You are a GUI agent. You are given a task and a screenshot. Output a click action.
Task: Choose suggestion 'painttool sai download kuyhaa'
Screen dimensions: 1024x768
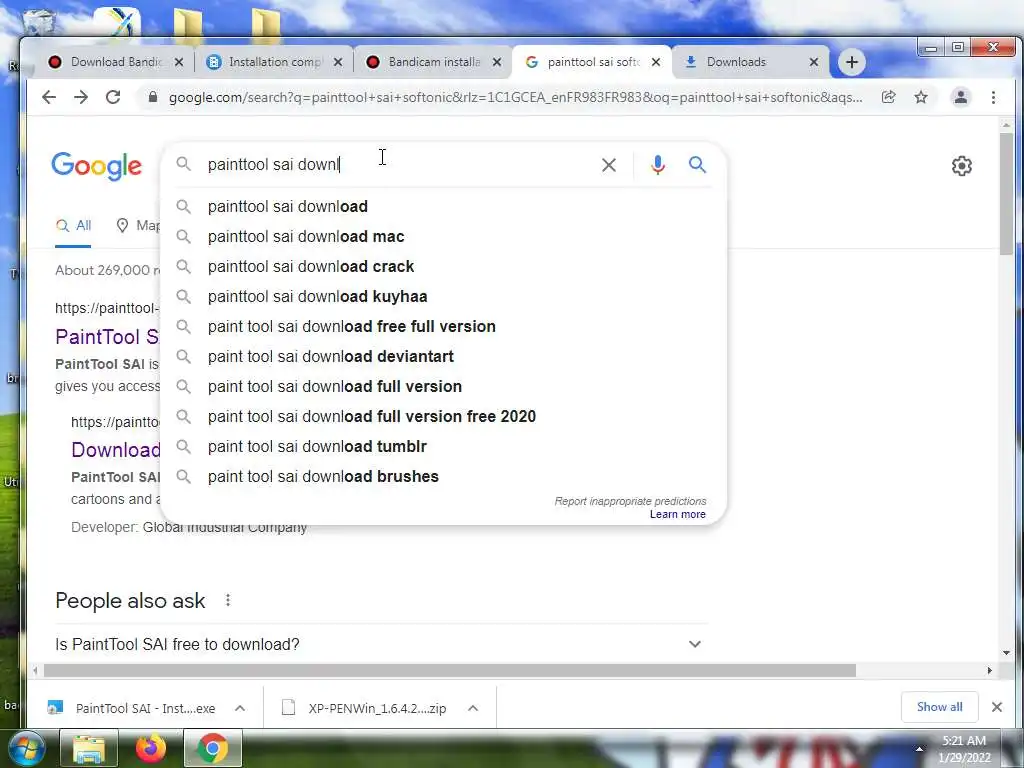443,296
